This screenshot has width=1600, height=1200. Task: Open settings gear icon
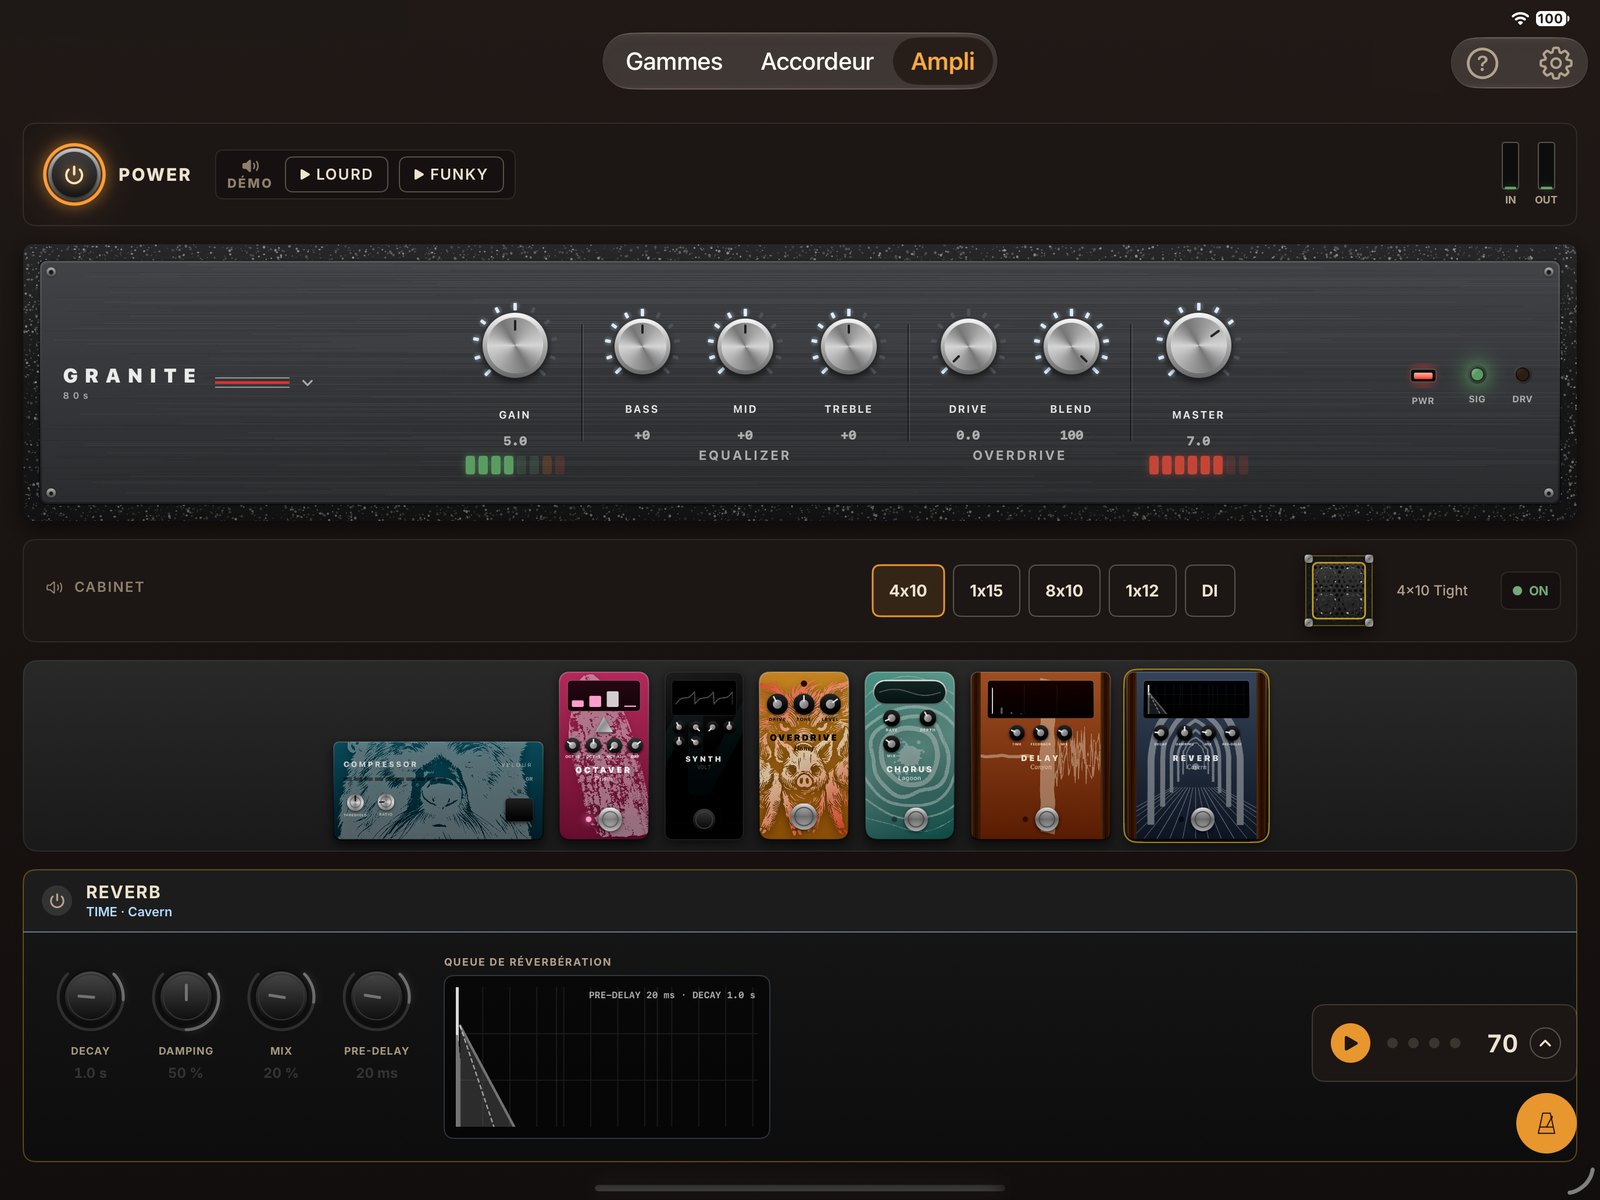coord(1555,64)
